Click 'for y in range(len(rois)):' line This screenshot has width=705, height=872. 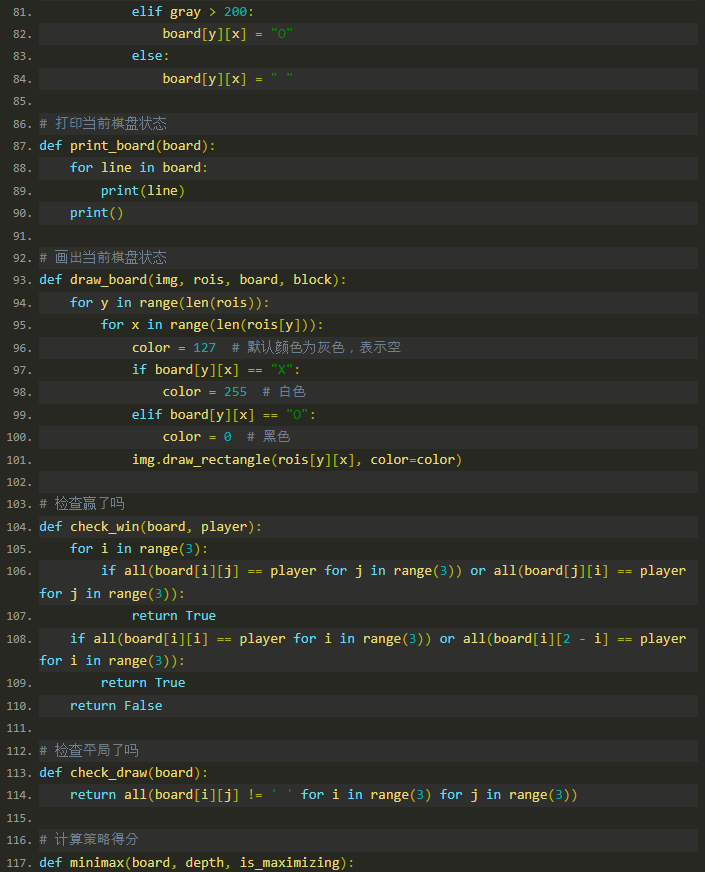tap(170, 303)
